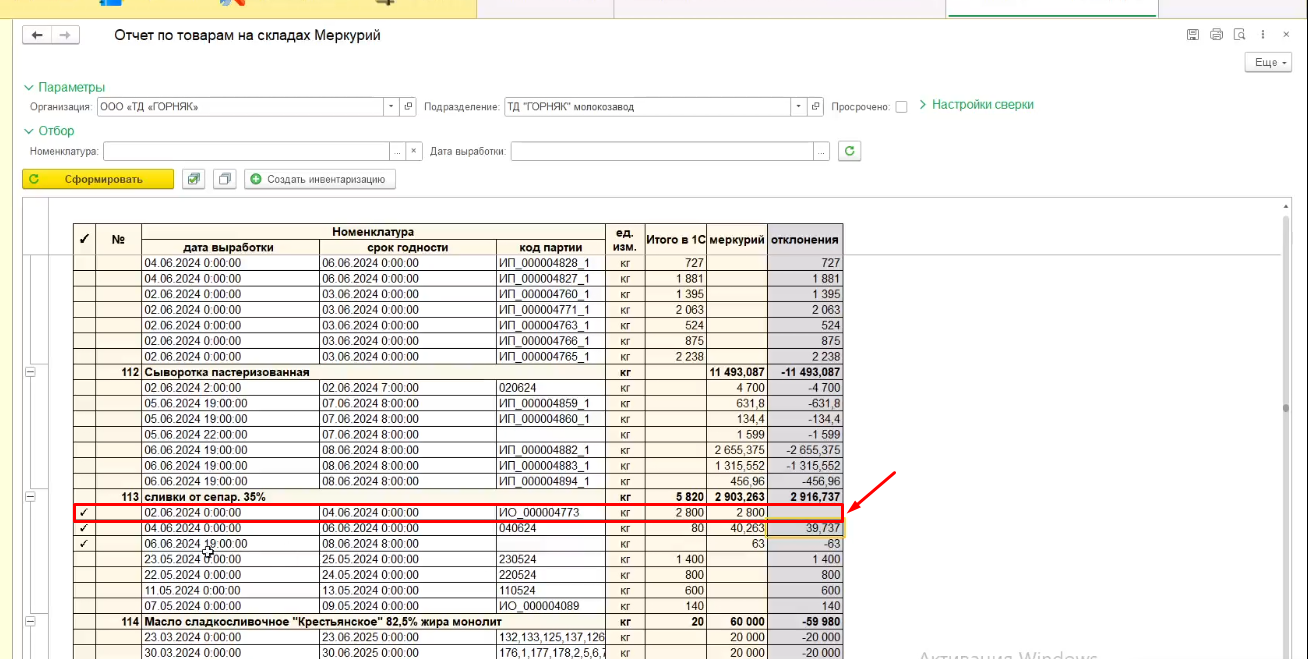Select the отклонения cell showing 39,737
1308x659 pixels.
pos(806,528)
